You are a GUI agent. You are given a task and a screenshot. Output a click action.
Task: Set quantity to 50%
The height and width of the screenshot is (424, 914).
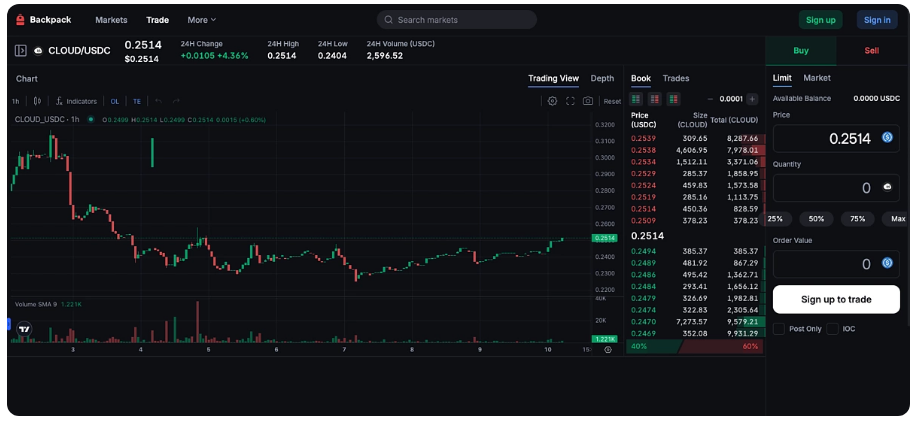(816, 219)
